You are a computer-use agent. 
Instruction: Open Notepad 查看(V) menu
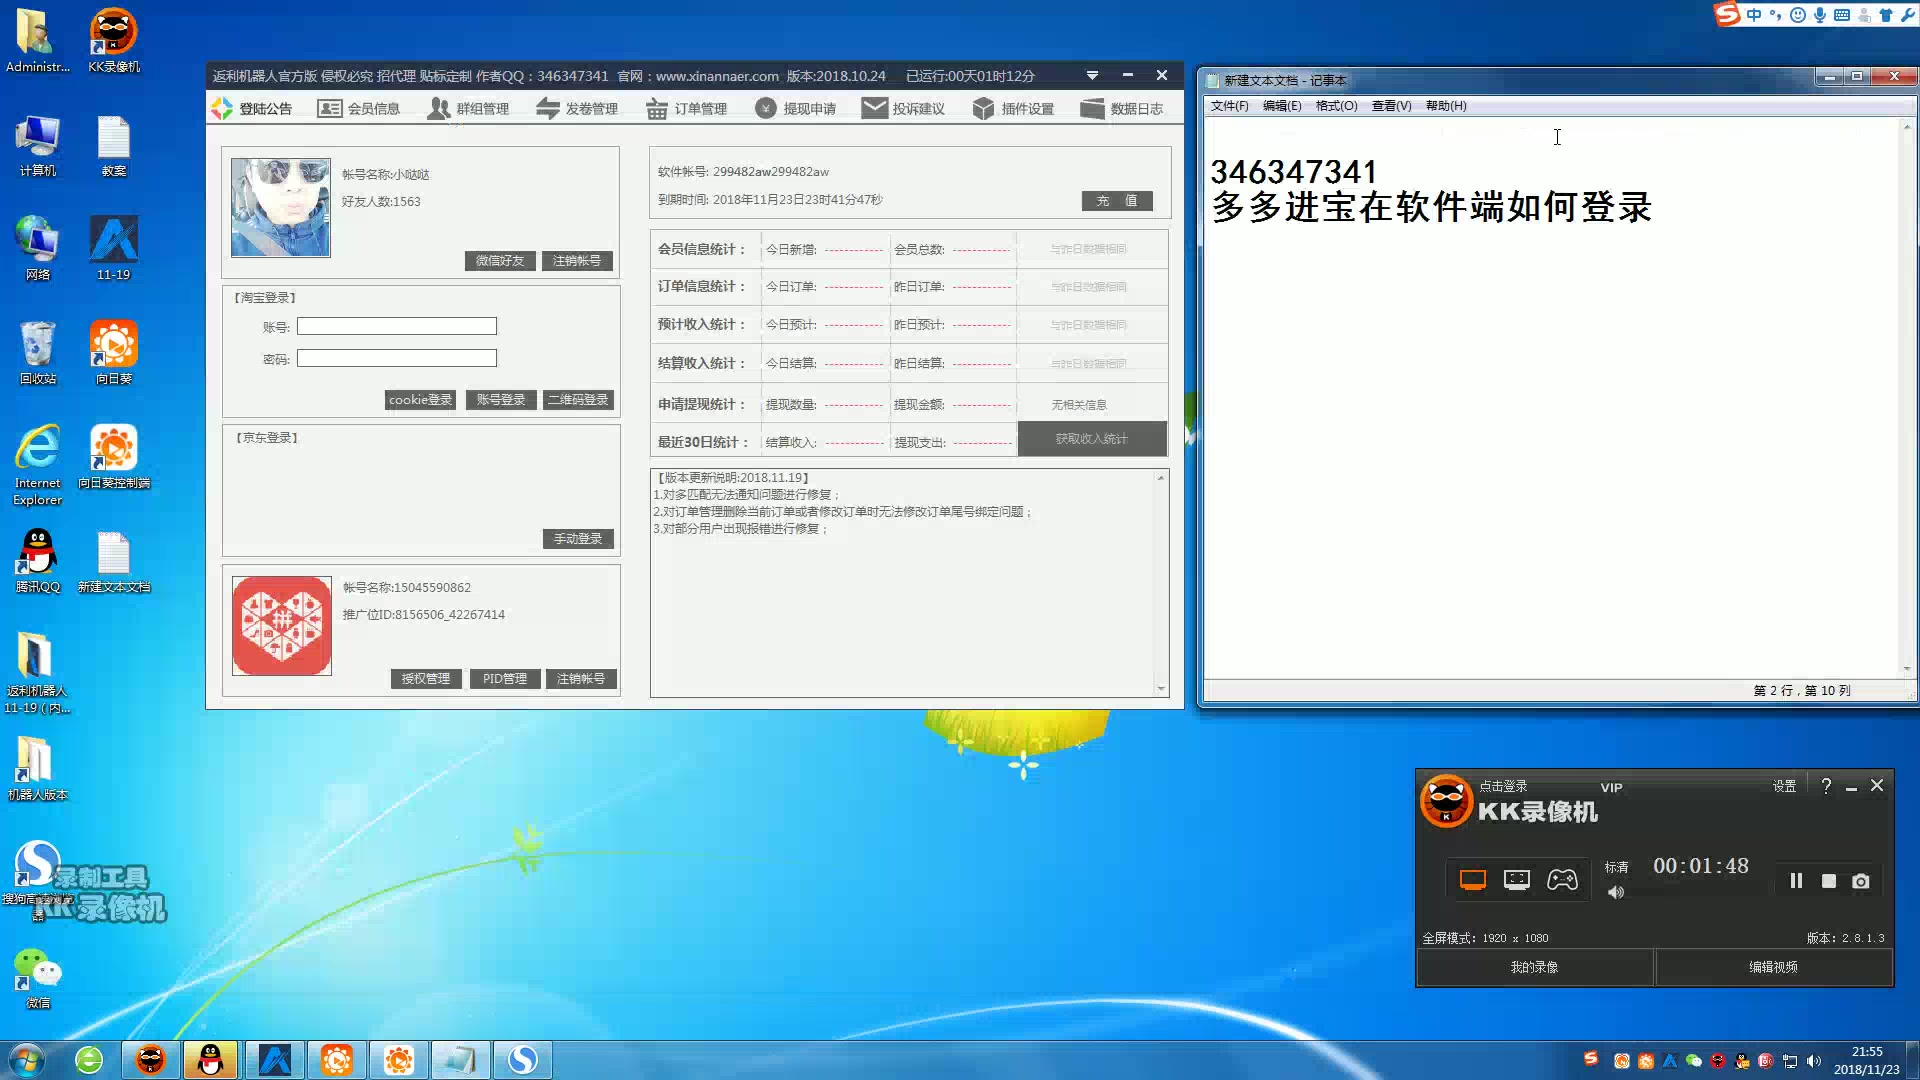click(x=1391, y=105)
